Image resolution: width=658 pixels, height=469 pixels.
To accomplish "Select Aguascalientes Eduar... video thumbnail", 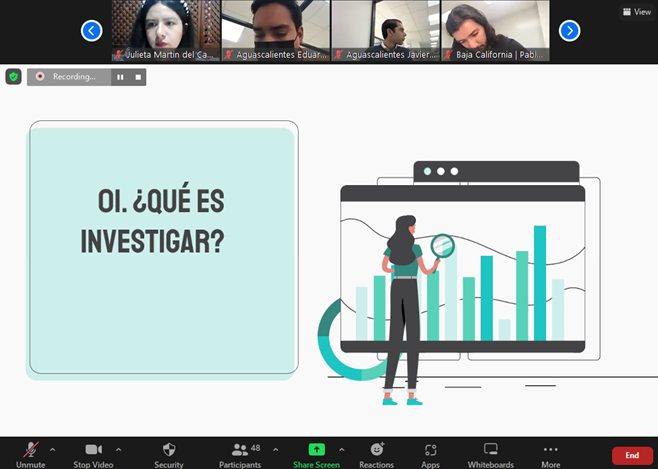I will click(x=276, y=31).
